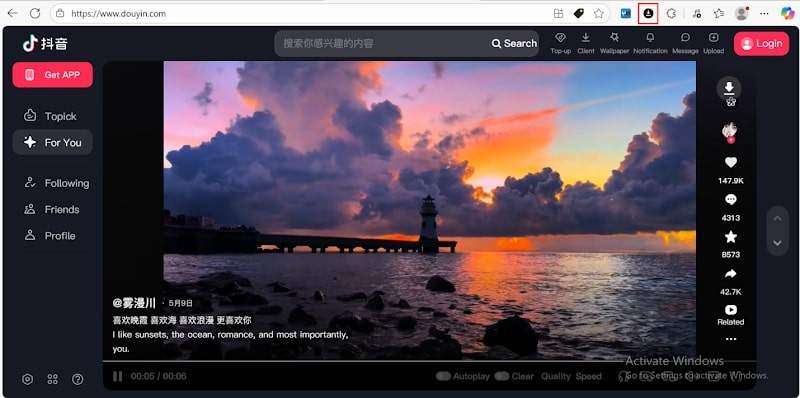Screen dimensions: 800x398
Task: Select Topick in the sidebar
Action: pyautogui.click(x=53, y=116)
